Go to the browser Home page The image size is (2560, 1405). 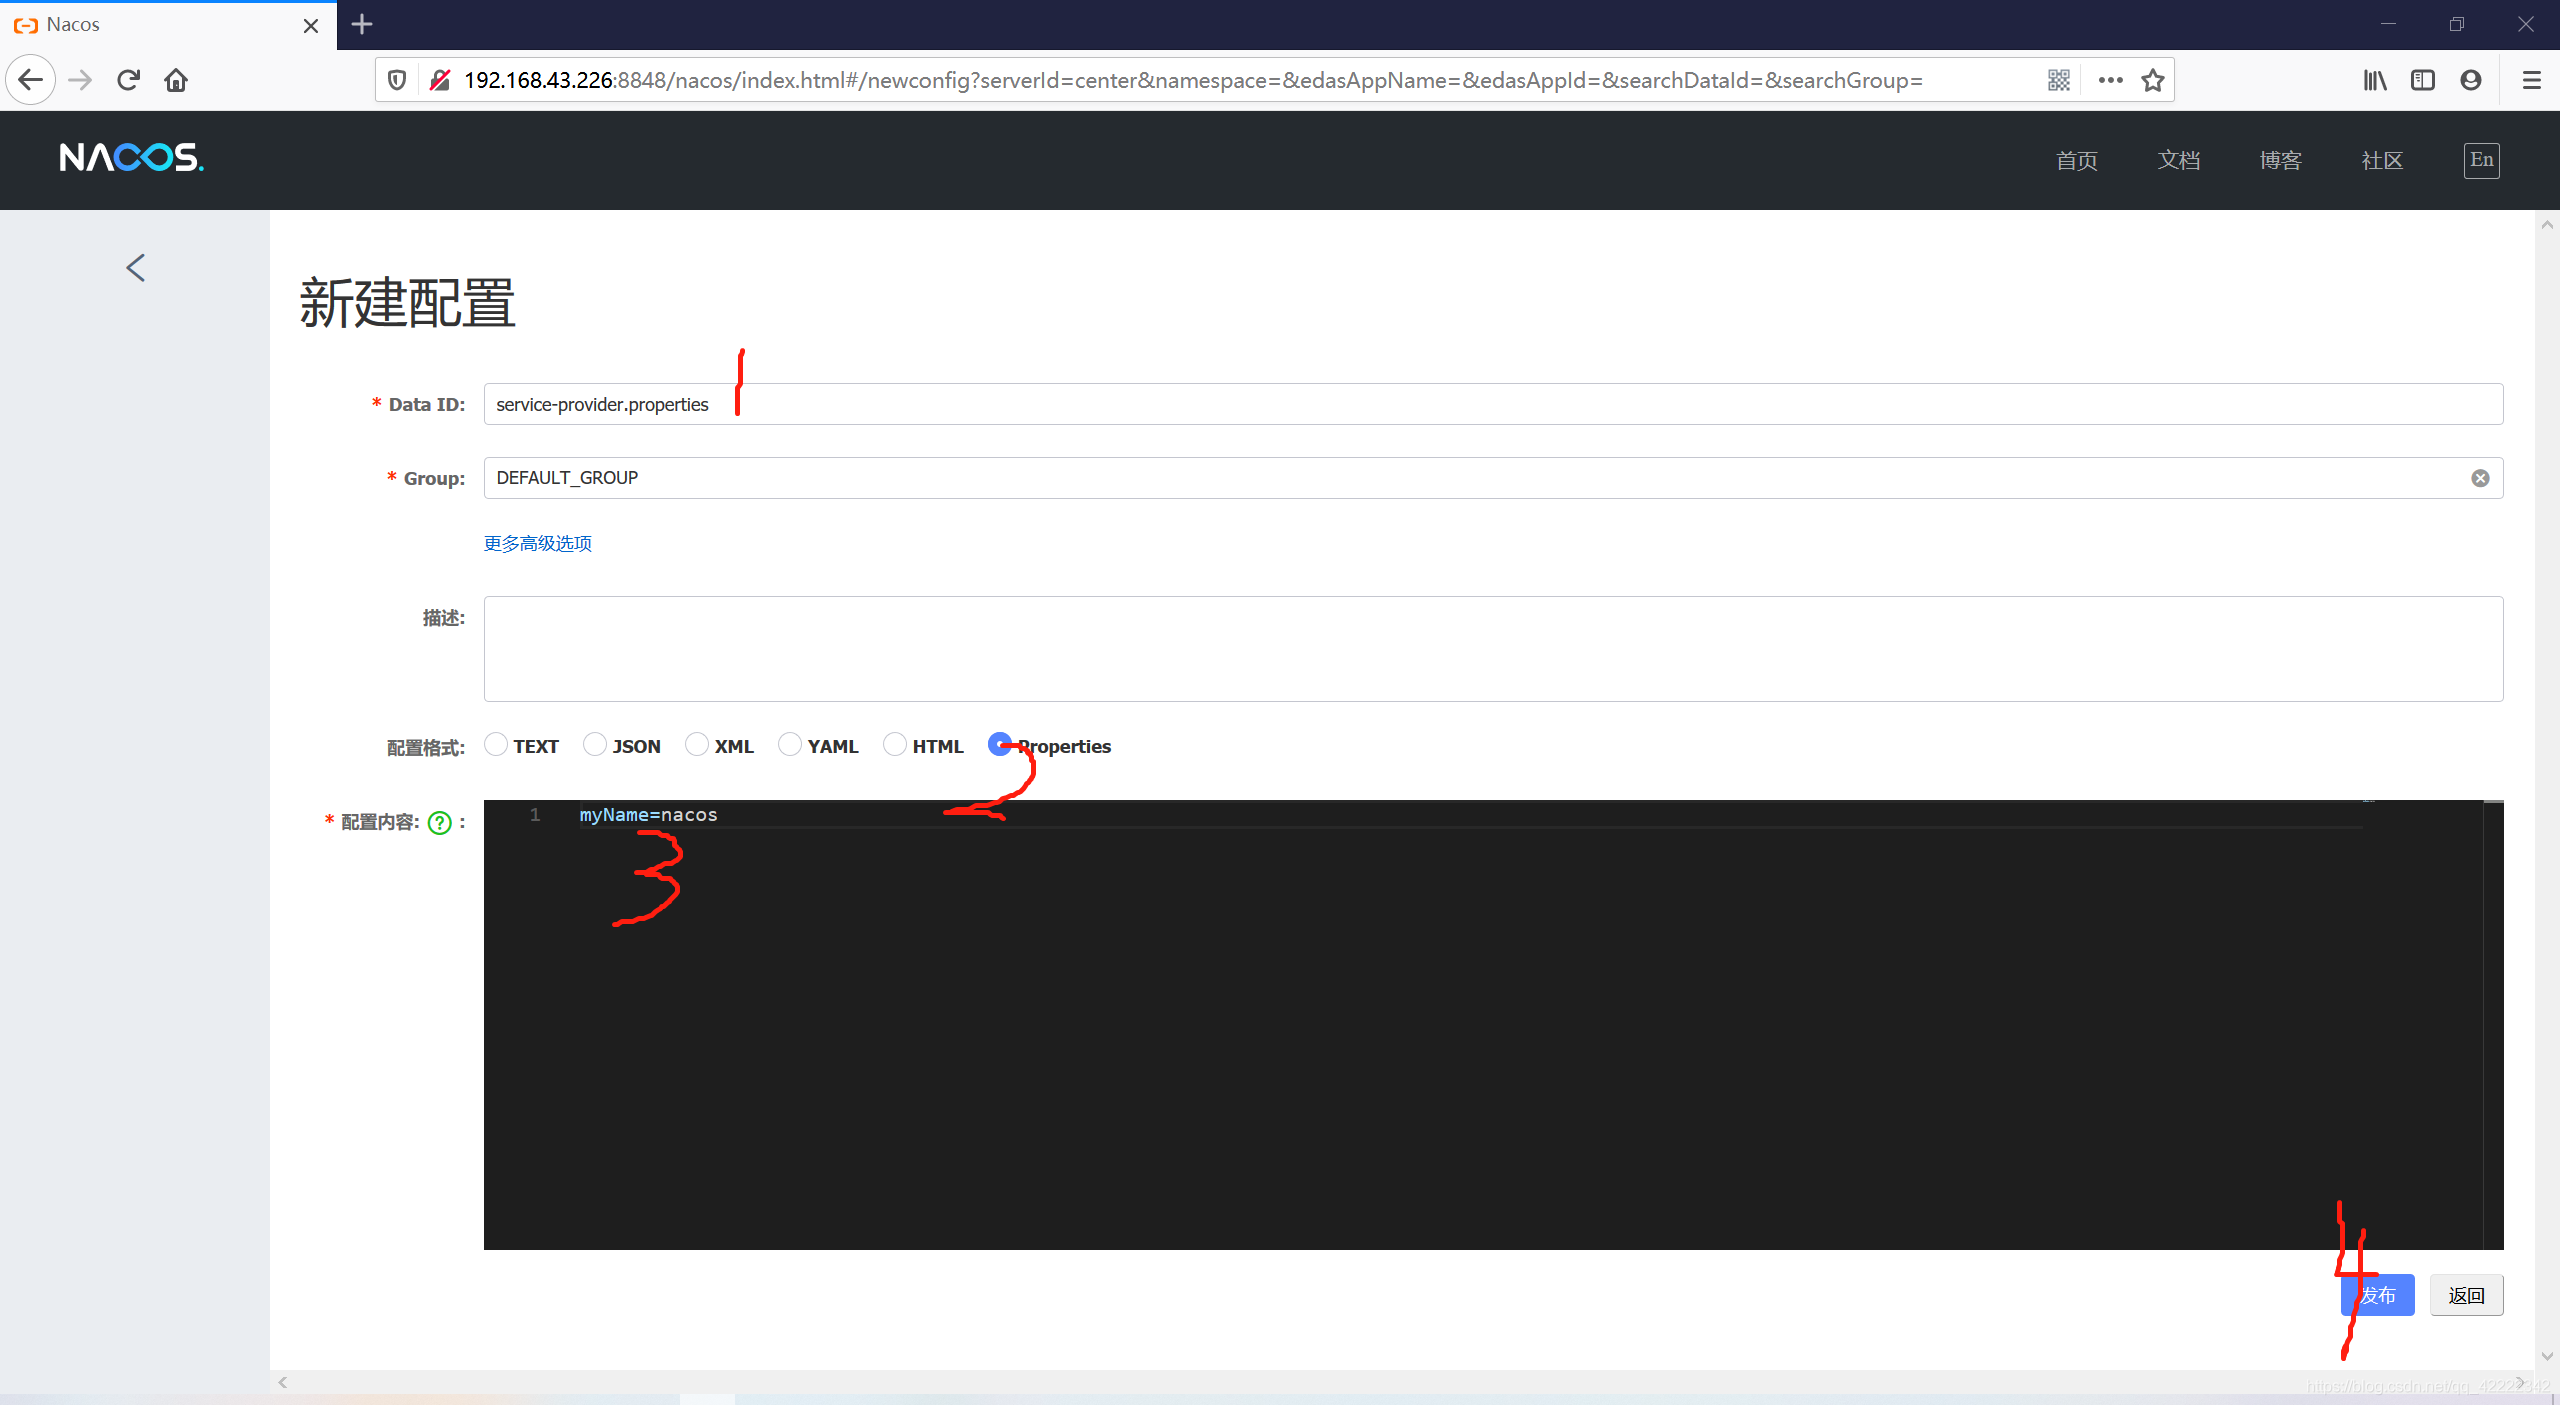coord(176,80)
